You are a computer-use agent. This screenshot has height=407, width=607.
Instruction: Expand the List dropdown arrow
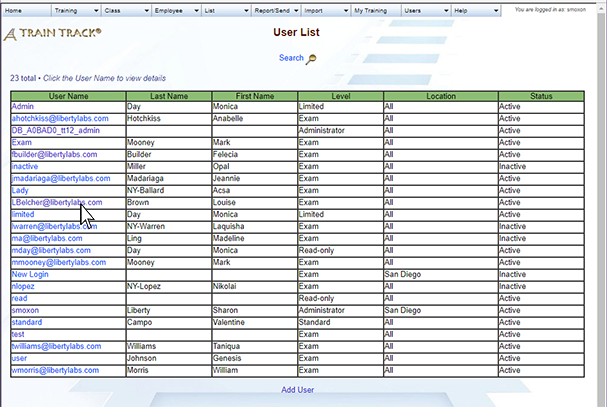(246, 11)
